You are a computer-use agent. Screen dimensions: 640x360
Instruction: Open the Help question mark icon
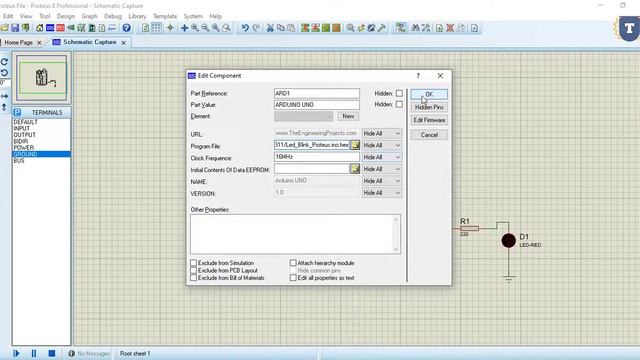coord(127,28)
